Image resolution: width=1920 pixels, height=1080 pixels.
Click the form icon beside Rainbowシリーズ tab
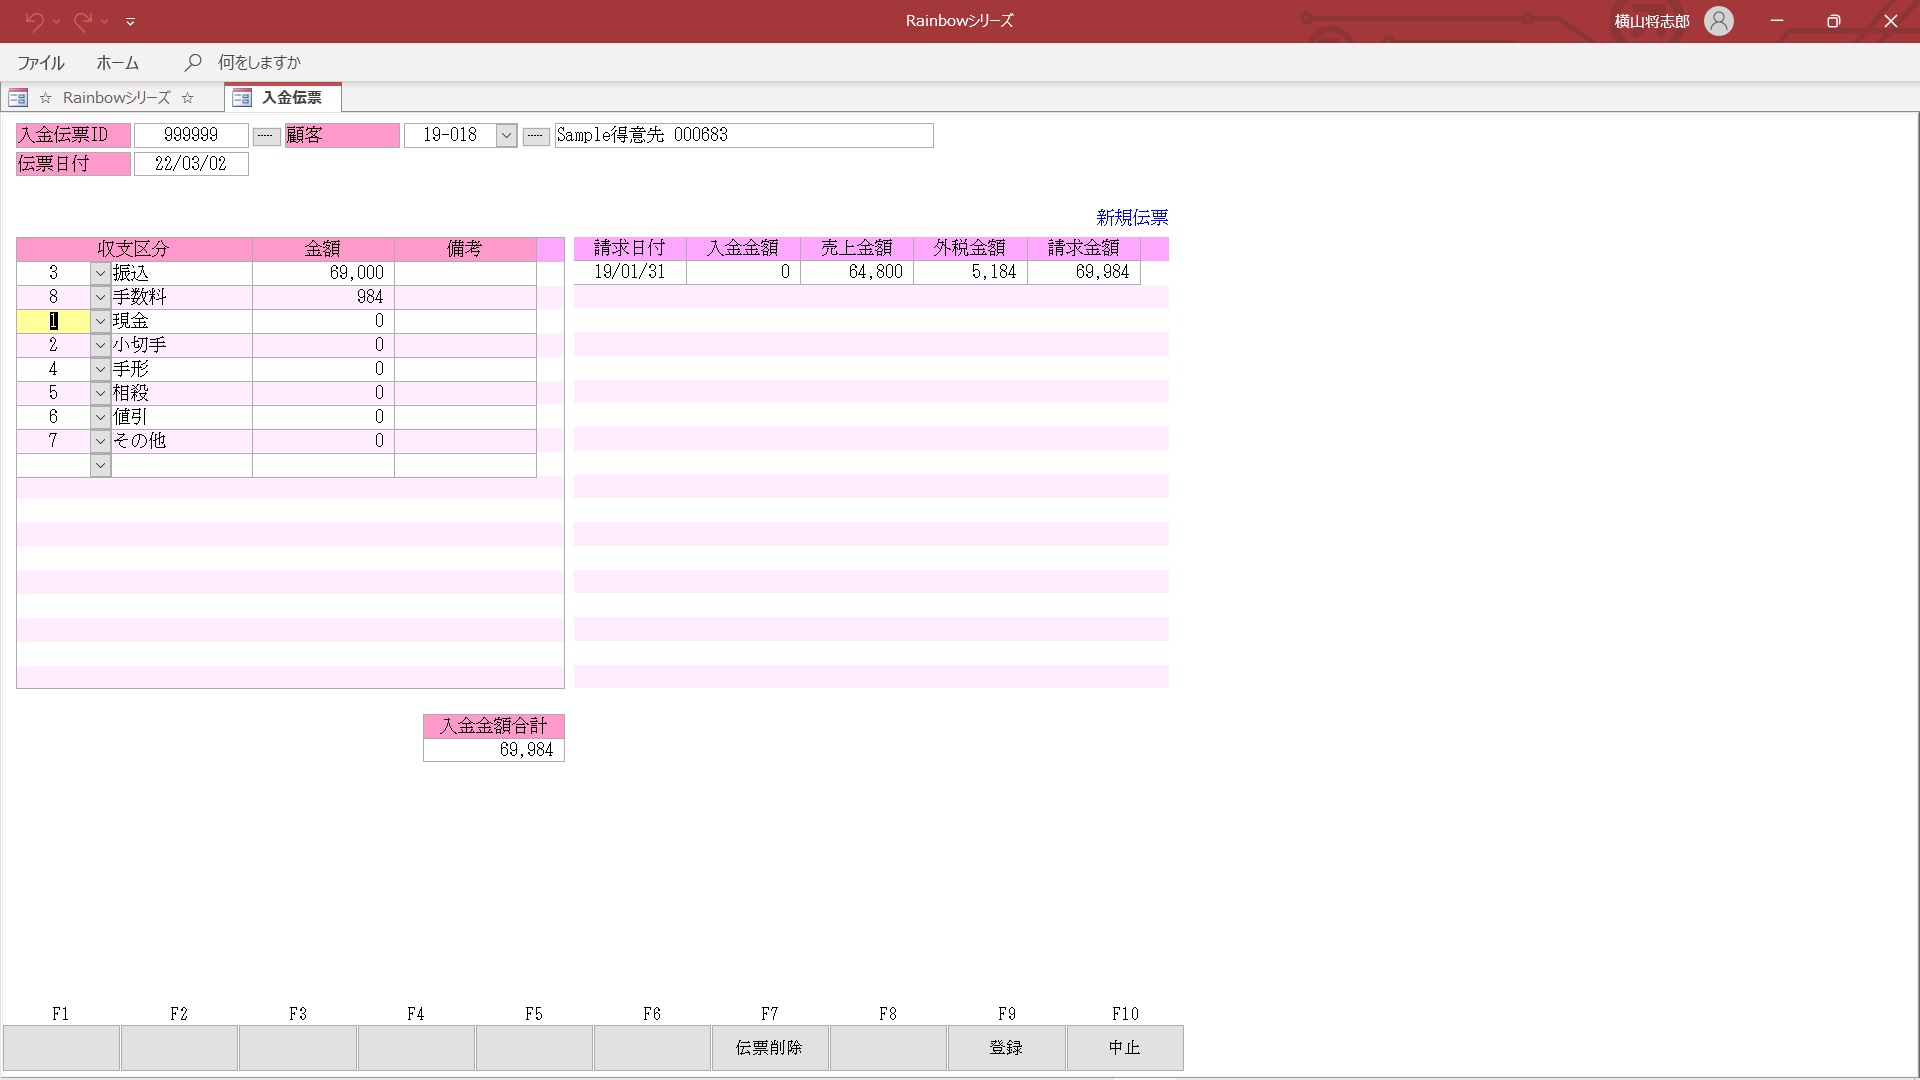(x=18, y=97)
